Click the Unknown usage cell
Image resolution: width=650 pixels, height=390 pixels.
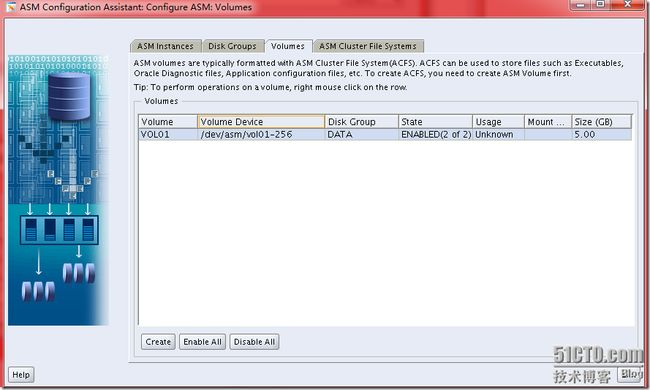(498, 134)
